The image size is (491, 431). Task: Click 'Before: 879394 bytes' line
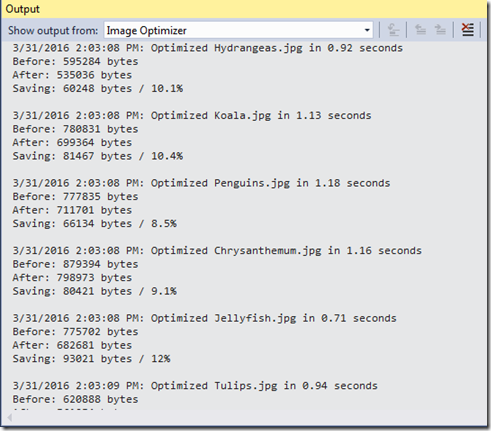tap(75, 264)
